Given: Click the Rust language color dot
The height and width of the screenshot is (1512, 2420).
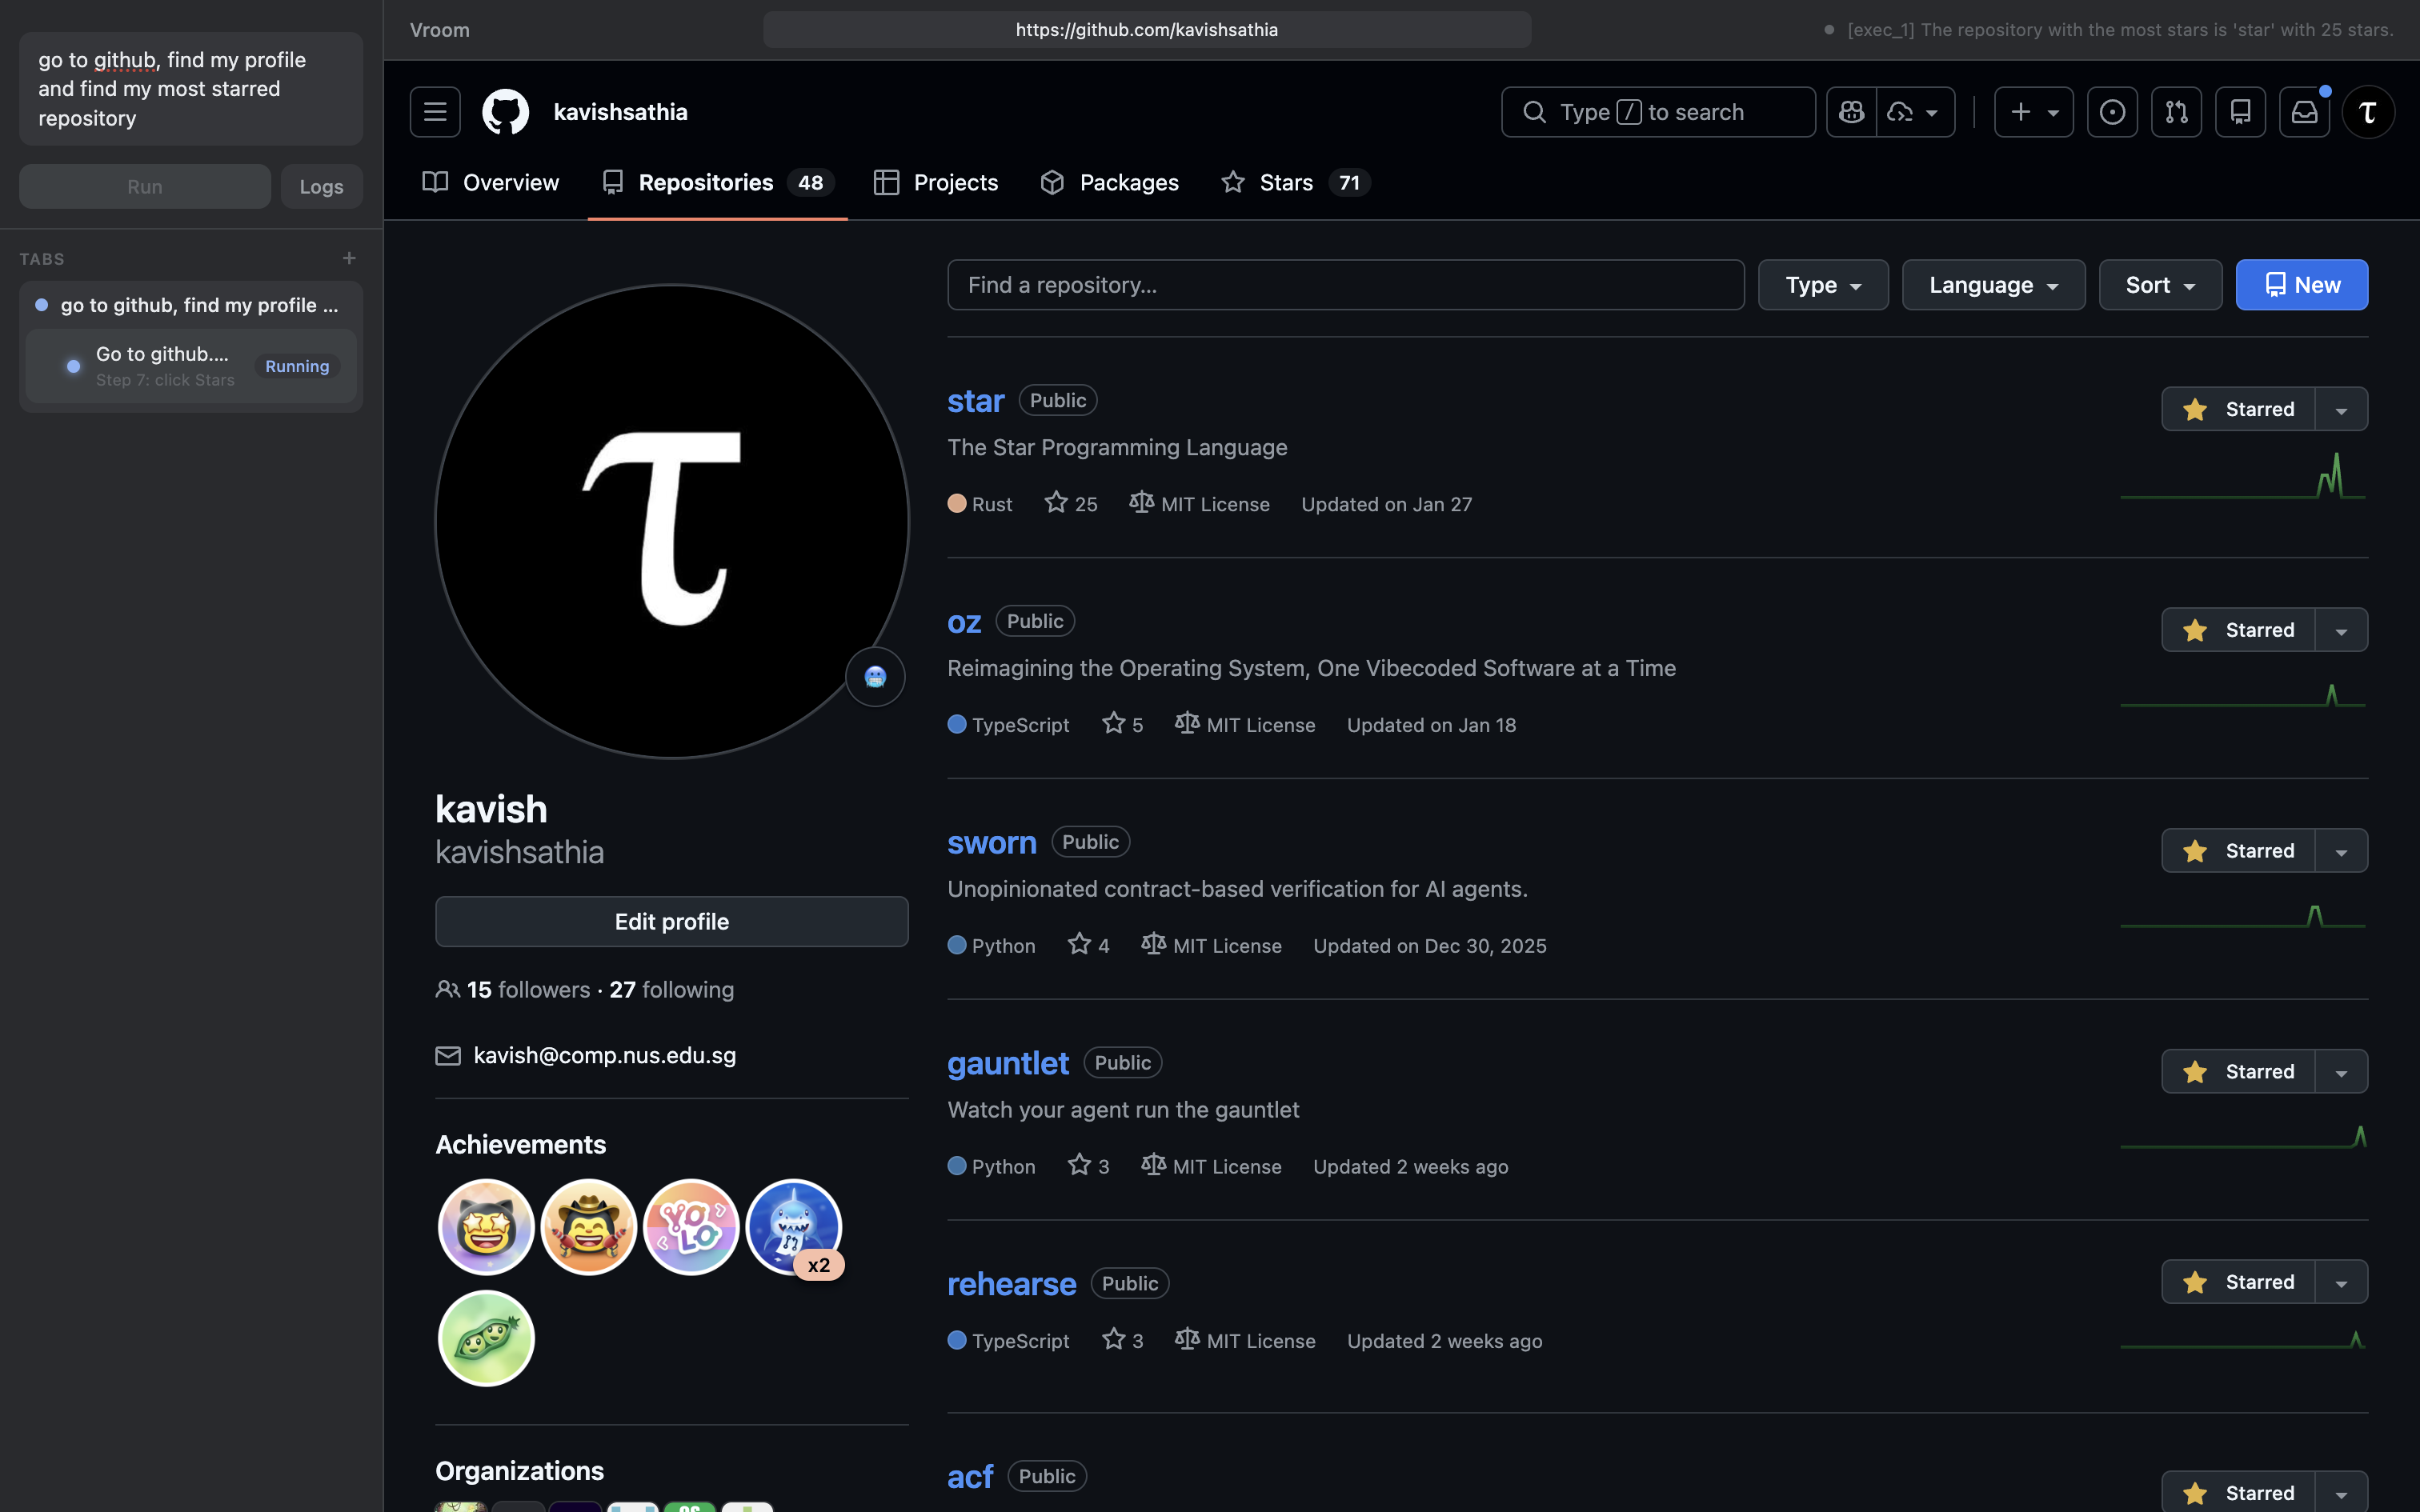Looking at the screenshot, I should pos(956,503).
